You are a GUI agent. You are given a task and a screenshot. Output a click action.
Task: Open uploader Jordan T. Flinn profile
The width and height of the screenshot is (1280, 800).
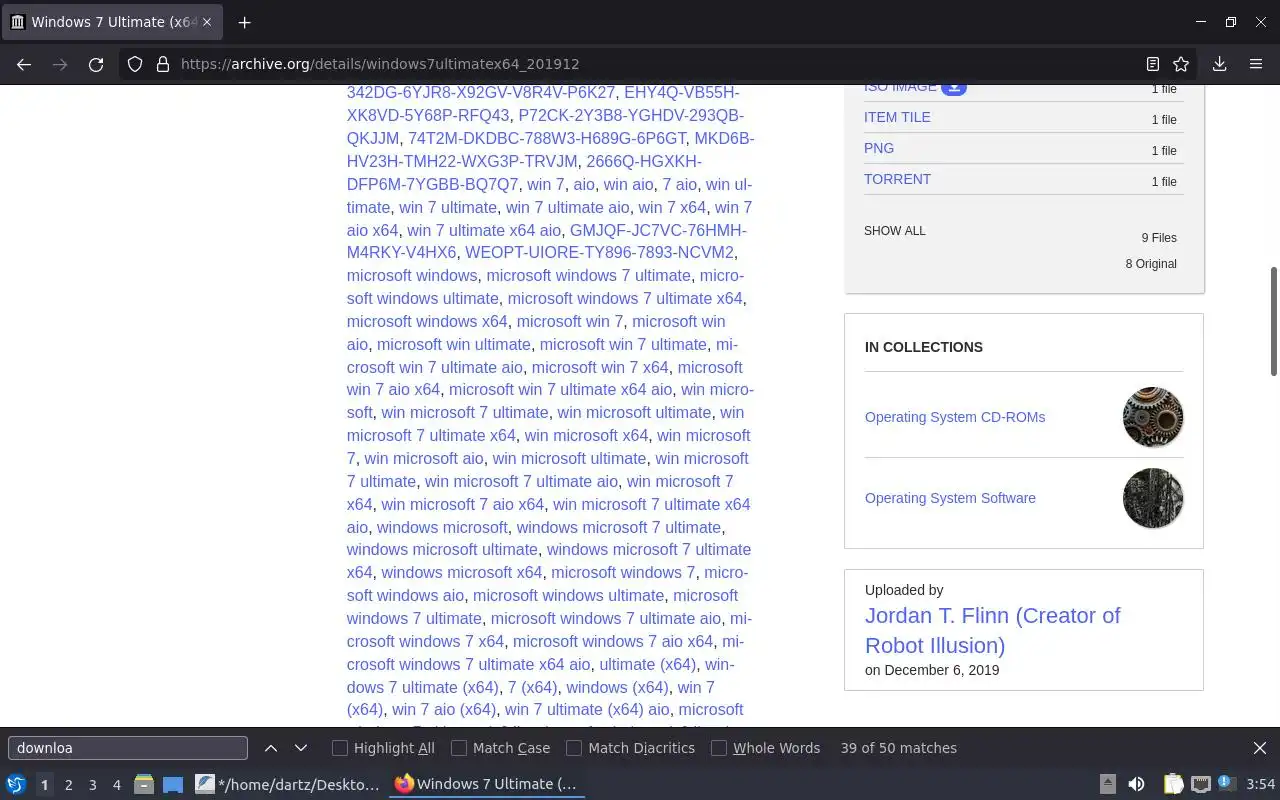(993, 630)
